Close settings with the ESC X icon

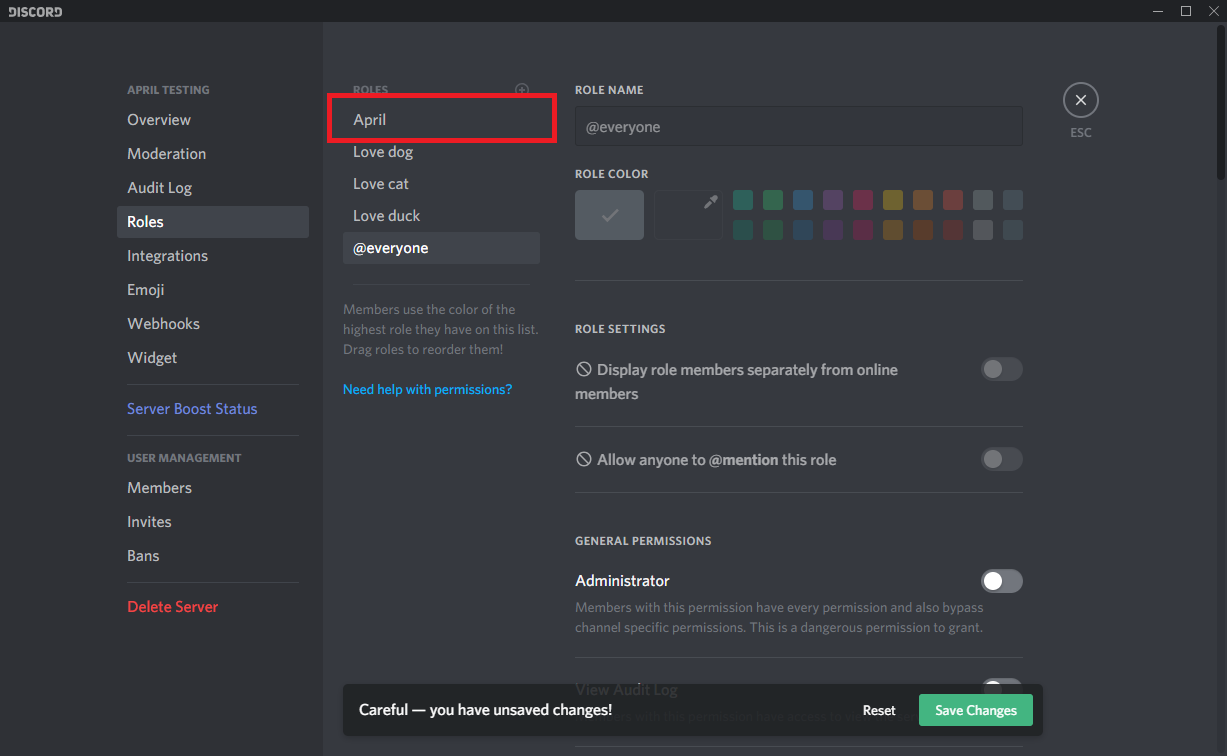(1080, 101)
